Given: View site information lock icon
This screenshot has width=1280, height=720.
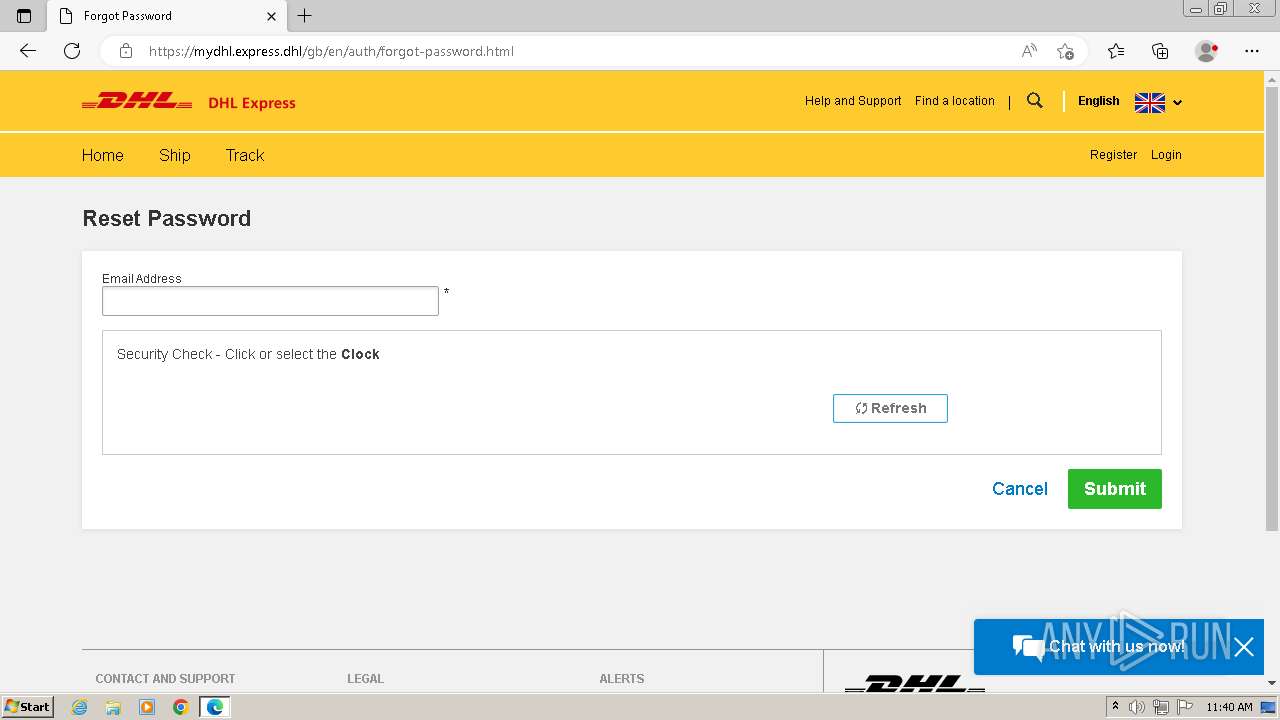Looking at the screenshot, I should click(125, 51).
